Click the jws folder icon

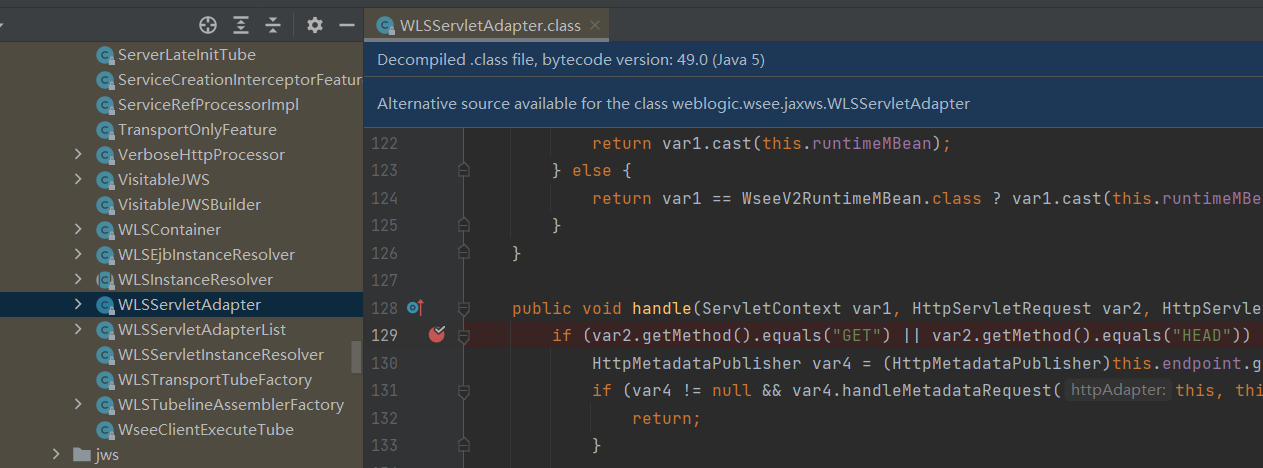(x=82, y=454)
